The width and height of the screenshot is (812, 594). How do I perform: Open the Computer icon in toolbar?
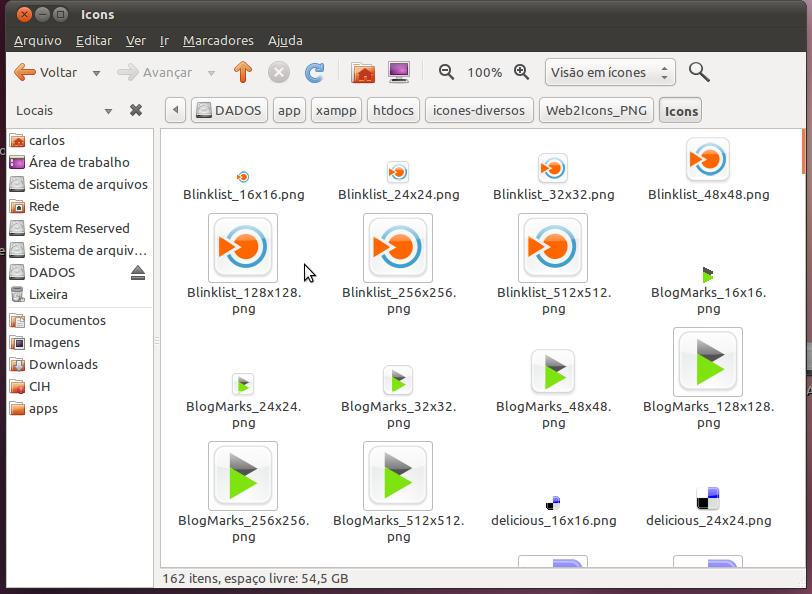[x=399, y=72]
